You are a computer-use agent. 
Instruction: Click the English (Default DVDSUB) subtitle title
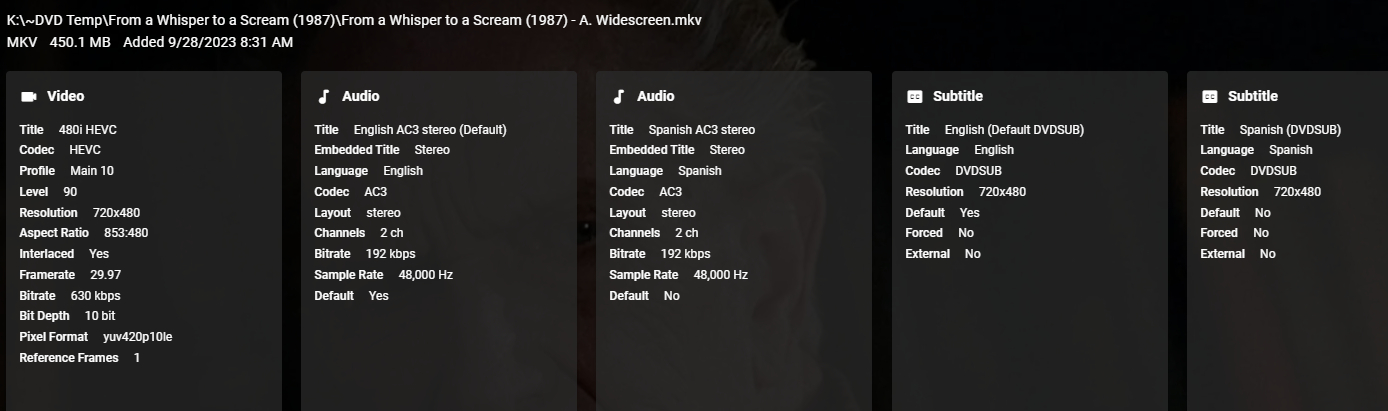pos(1014,130)
